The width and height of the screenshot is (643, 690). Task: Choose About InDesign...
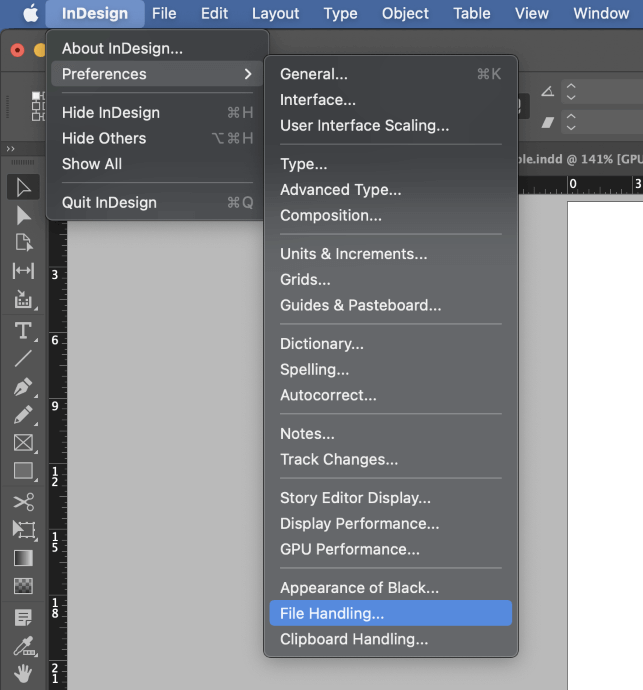pyautogui.click(x=158, y=48)
